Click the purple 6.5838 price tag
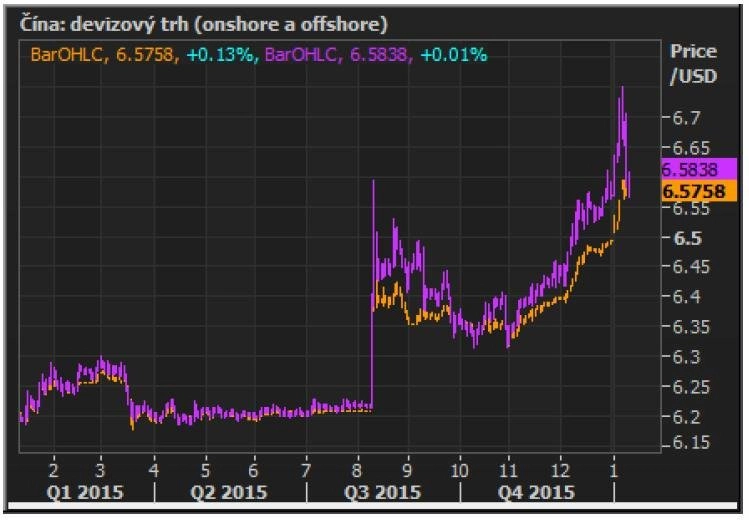 point(699,169)
